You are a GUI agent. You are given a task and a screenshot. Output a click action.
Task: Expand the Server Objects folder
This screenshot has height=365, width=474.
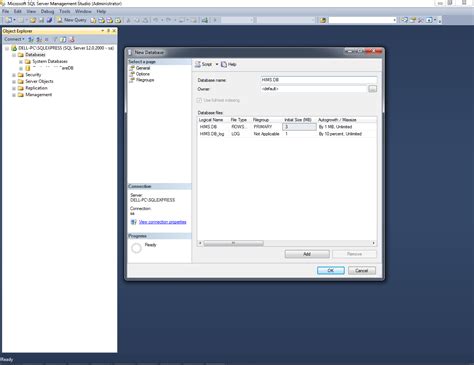click(14, 82)
